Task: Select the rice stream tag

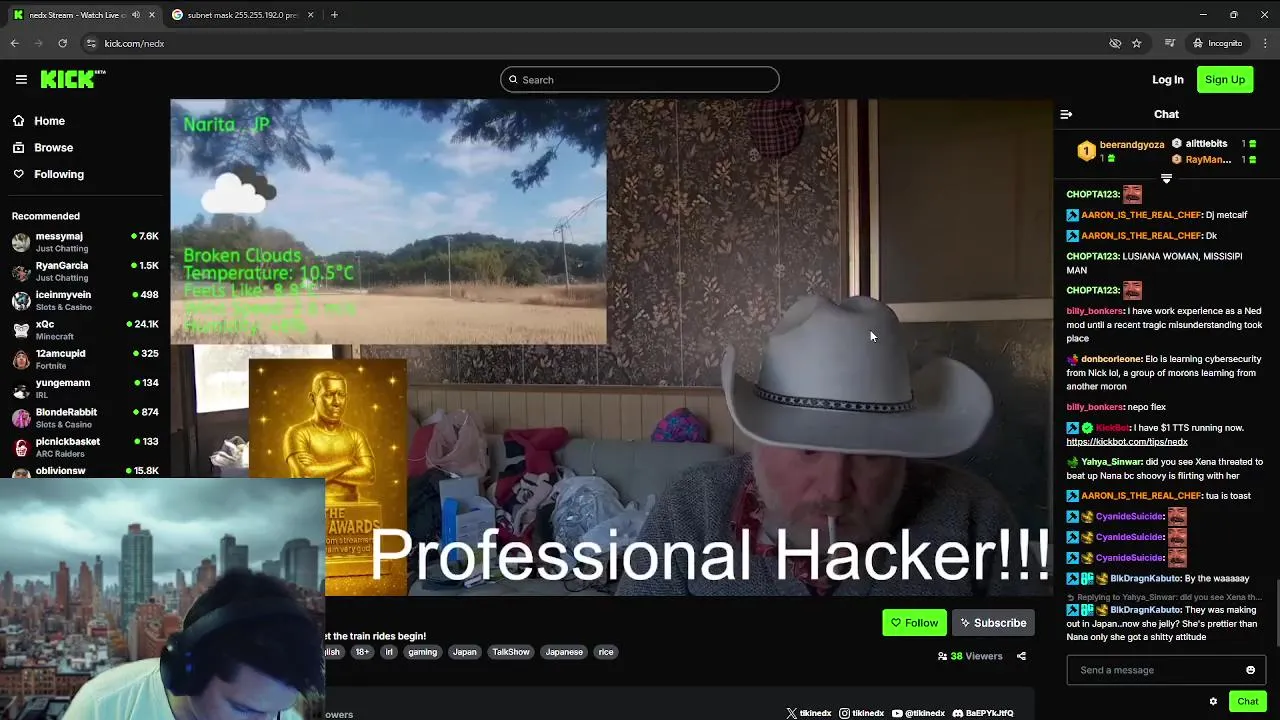Action: pyautogui.click(x=606, y=652)
